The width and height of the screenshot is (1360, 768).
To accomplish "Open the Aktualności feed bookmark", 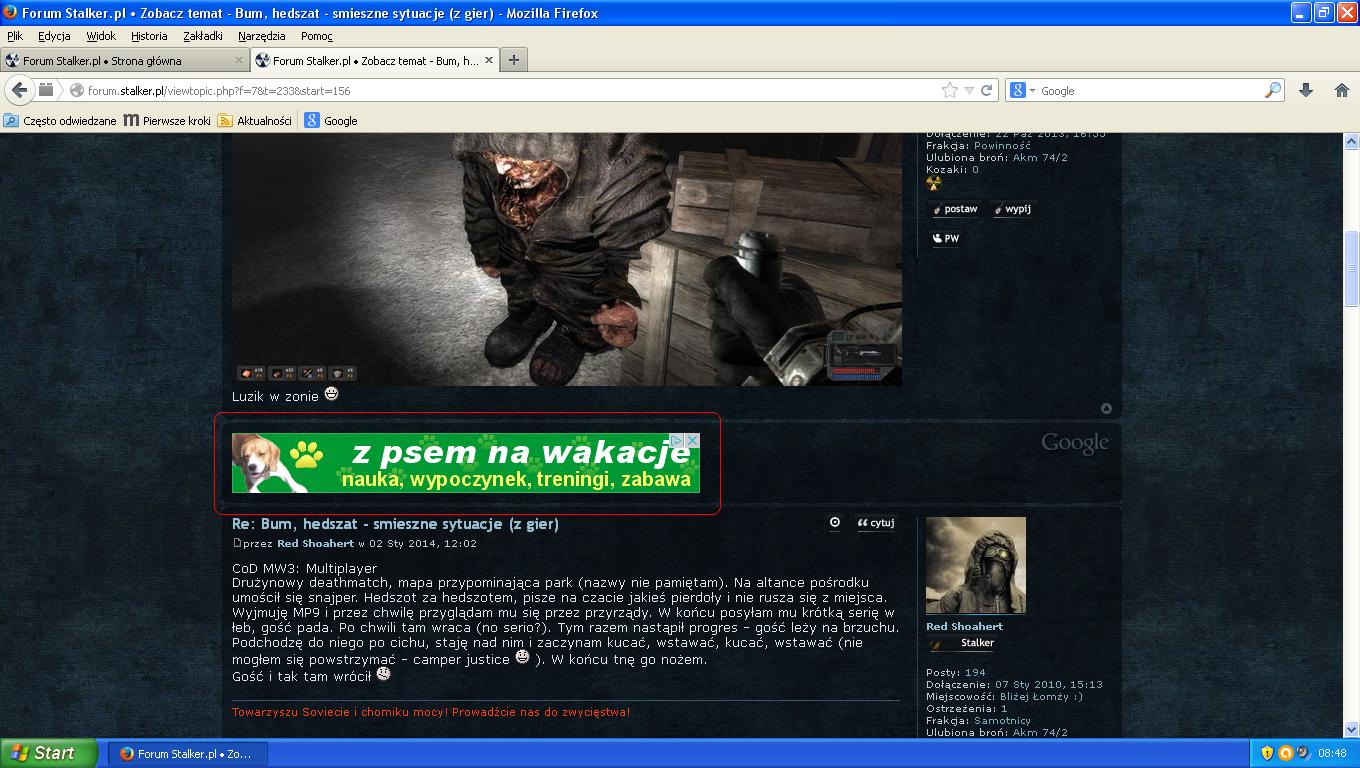I will tap(255, 120).
